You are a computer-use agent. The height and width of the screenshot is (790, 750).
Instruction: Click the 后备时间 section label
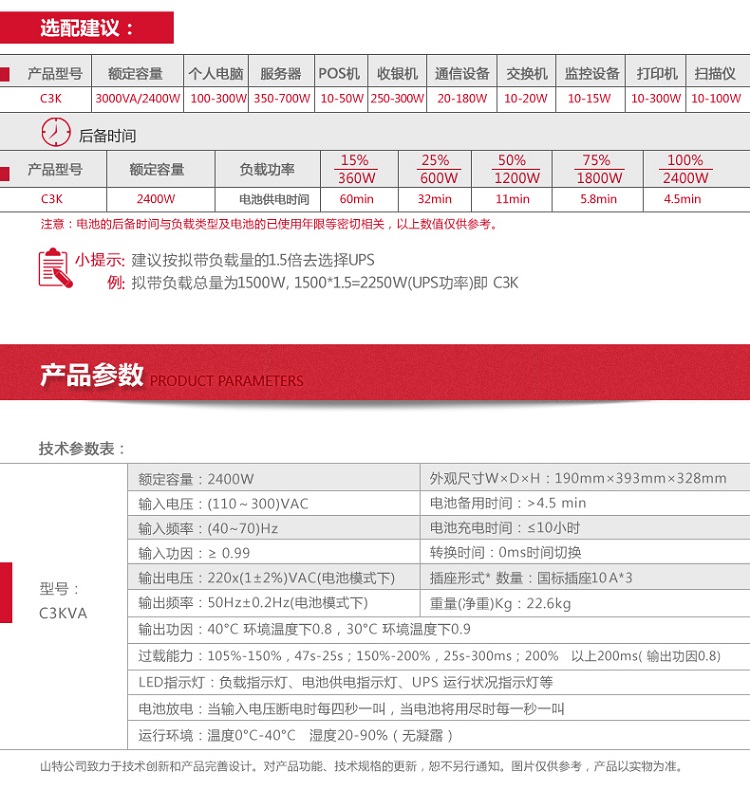click(x=107, y=136)
